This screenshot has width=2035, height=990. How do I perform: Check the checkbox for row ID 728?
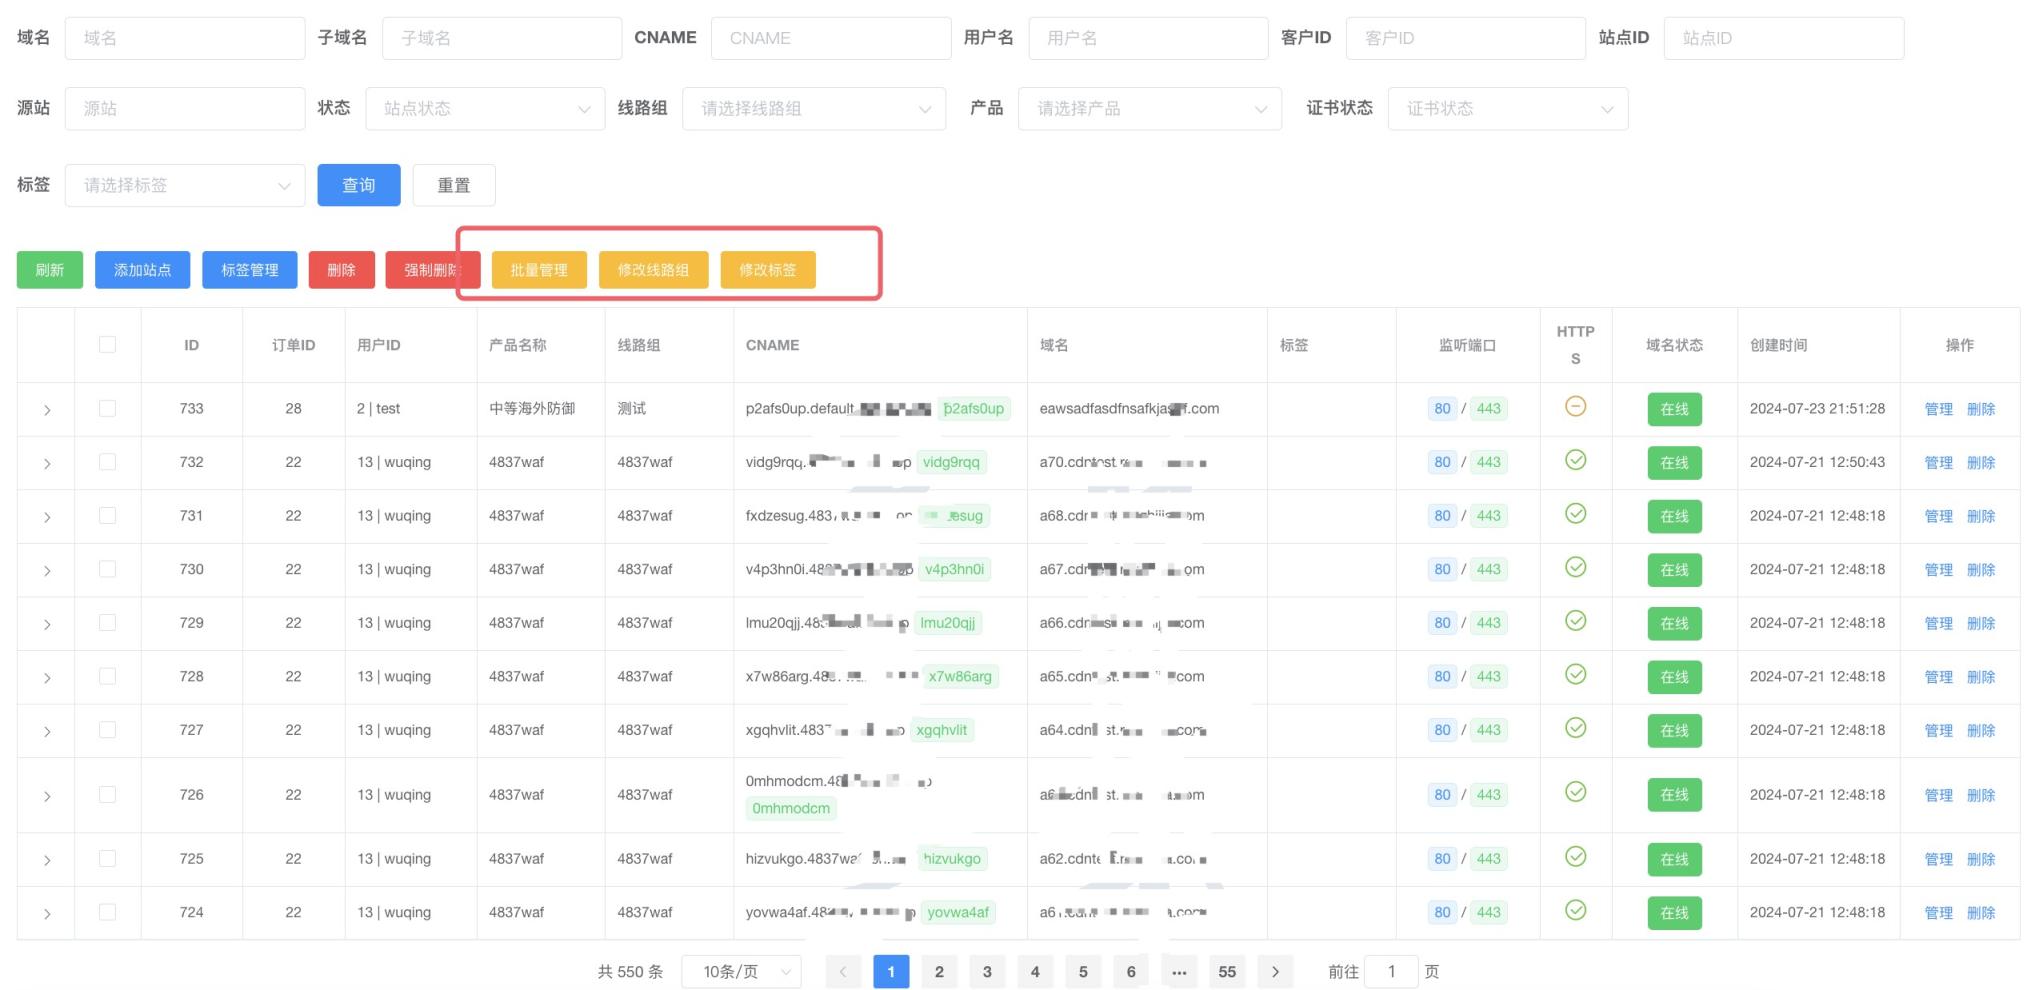click(x=107, y=676)
